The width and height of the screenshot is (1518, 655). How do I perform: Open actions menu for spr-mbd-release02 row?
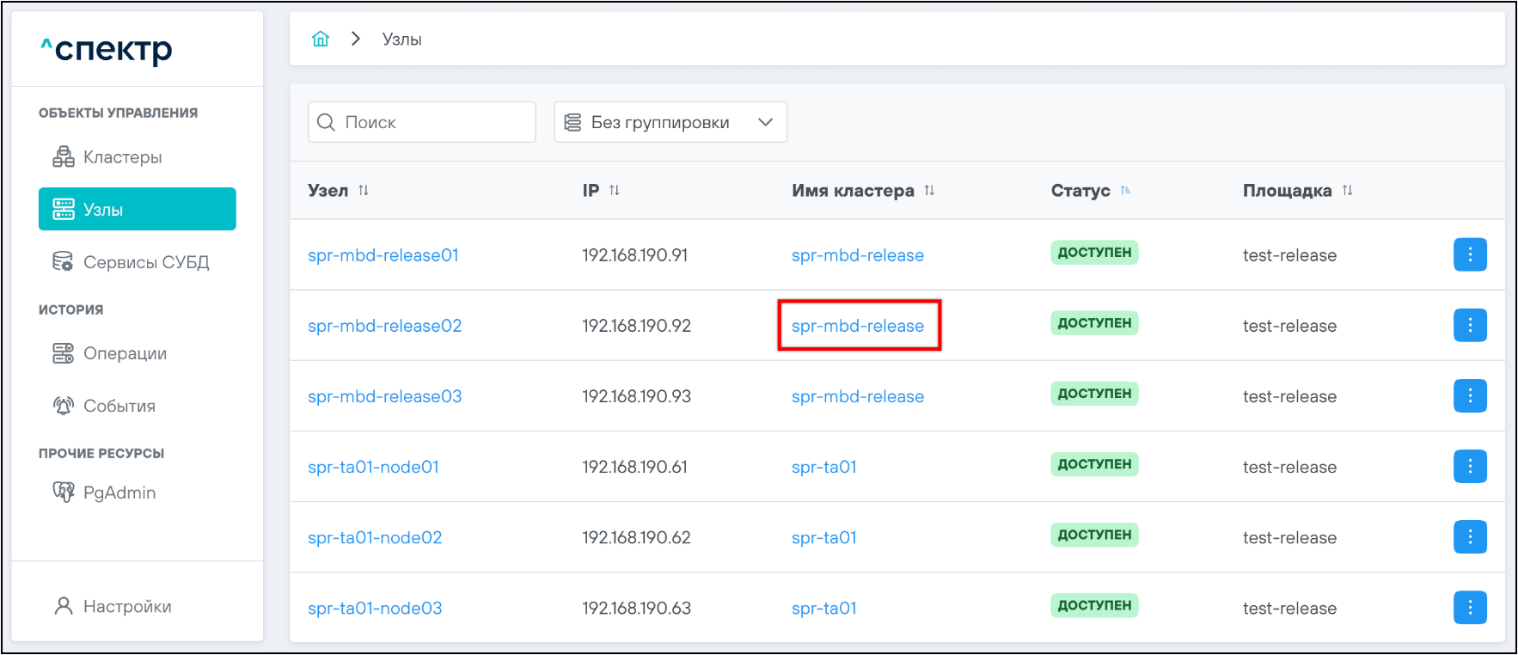click(1469, 325)
